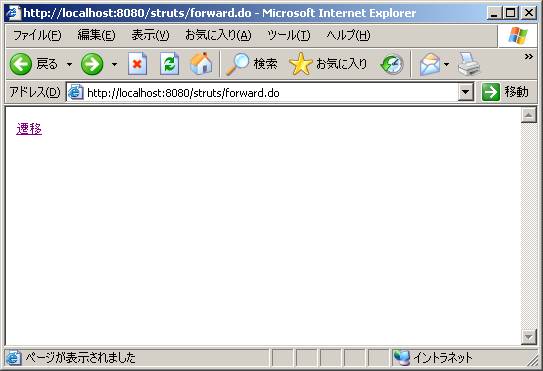Click the IE icon in title bar

coord(14,13)
